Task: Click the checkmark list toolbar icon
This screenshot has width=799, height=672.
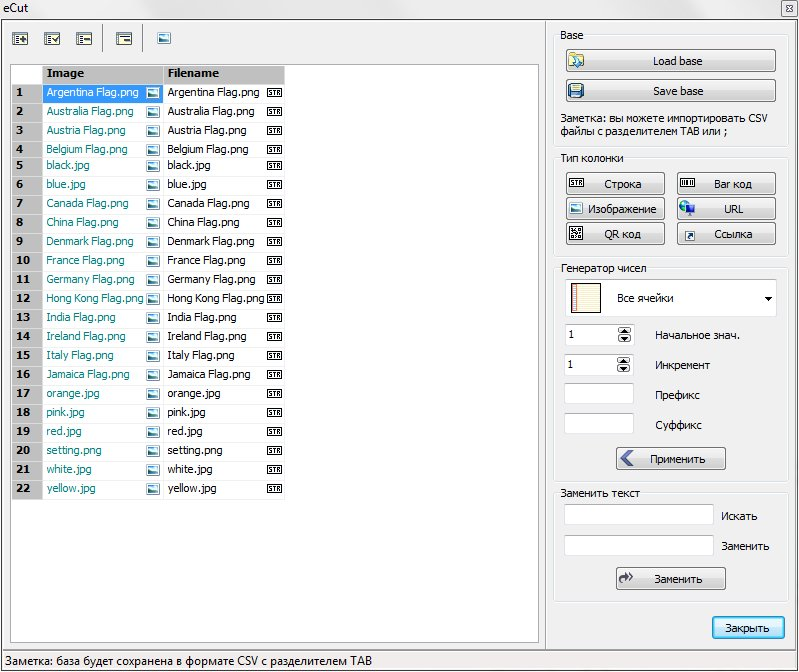Action: (53, 39)
